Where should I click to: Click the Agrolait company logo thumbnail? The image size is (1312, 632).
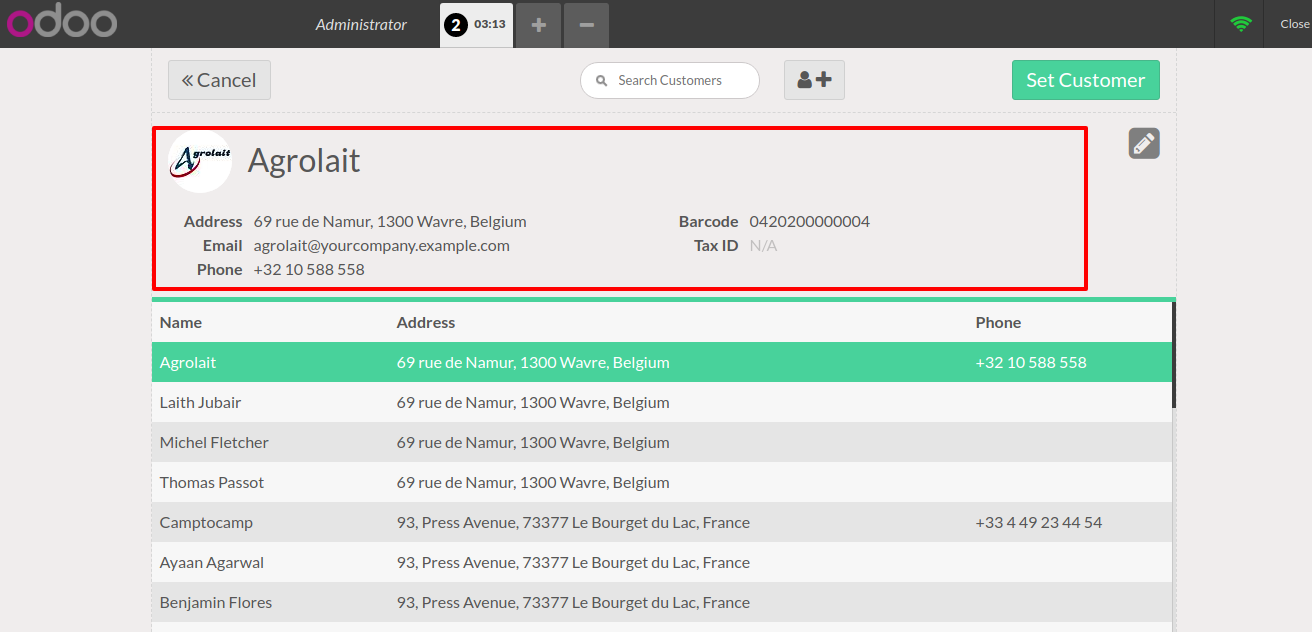tap(200, 160)
